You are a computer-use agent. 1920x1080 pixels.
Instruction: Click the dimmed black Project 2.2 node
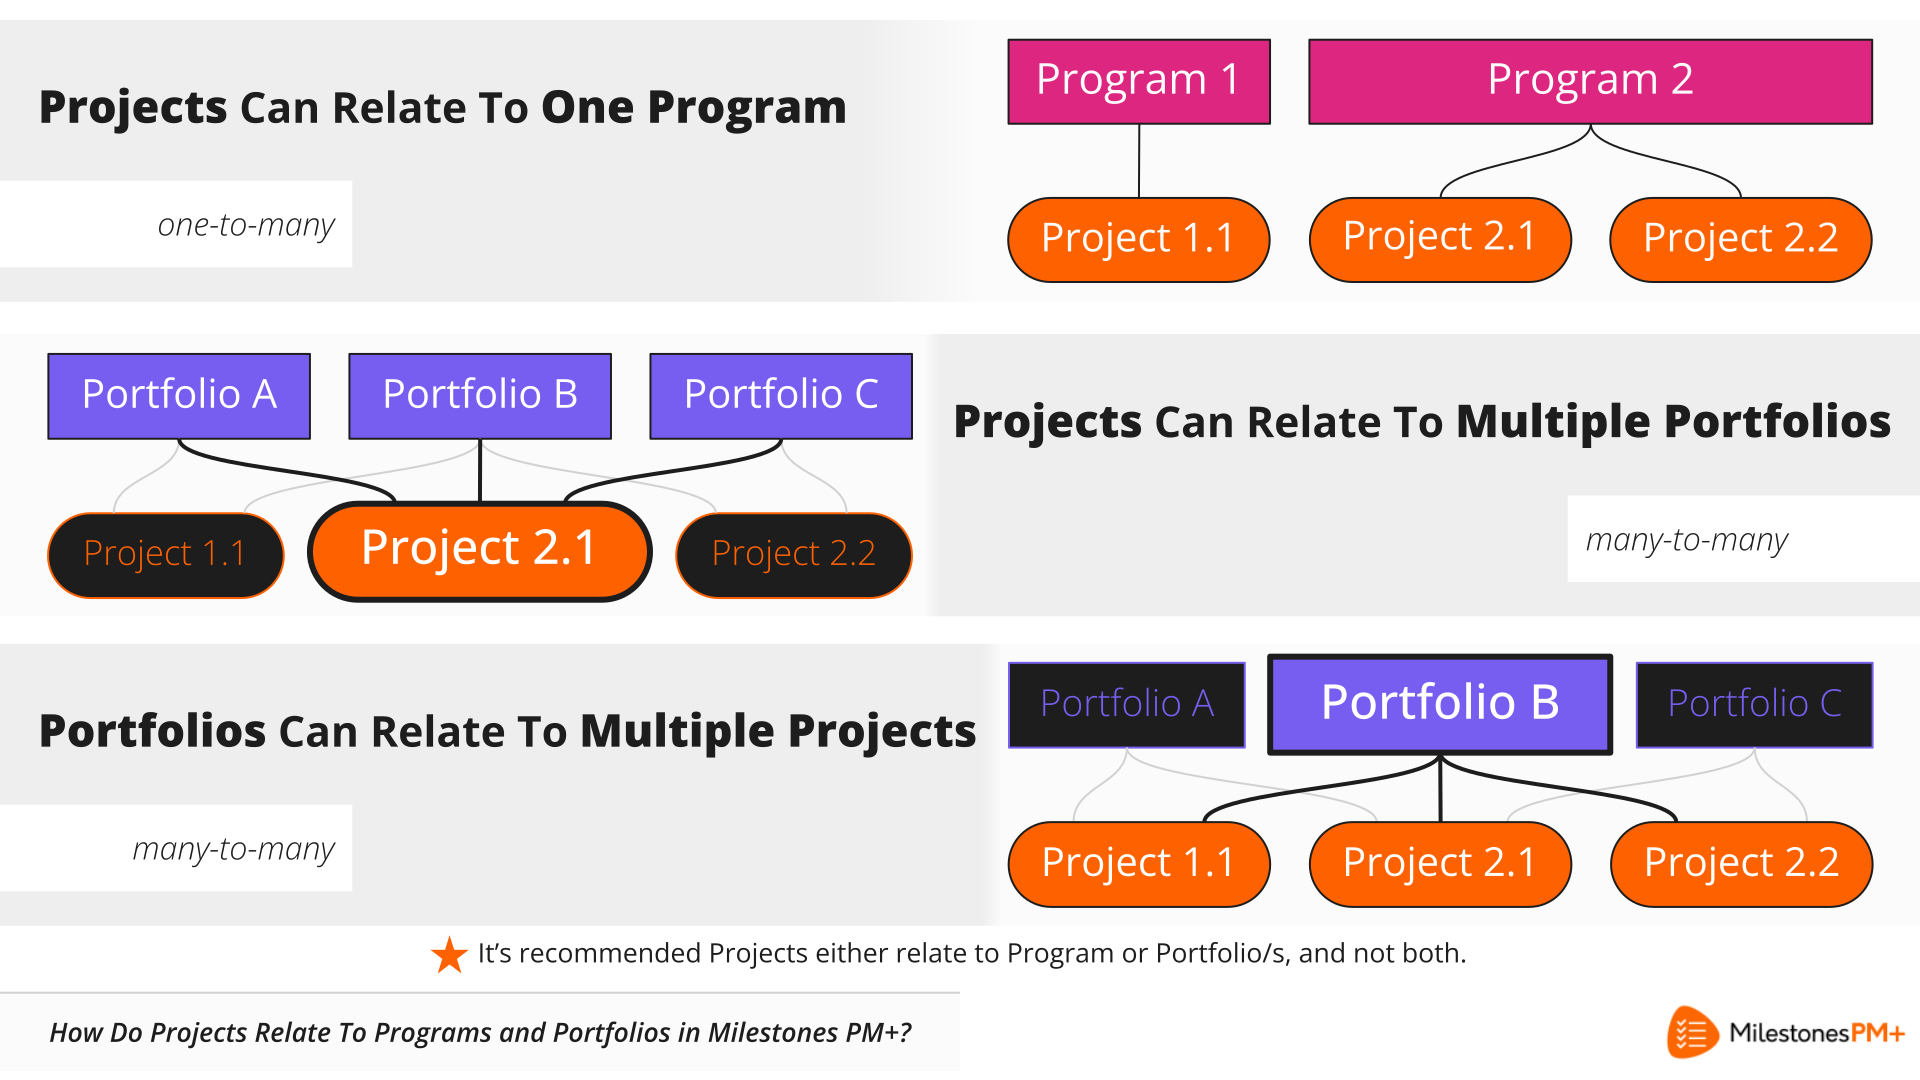pos(794,555)
